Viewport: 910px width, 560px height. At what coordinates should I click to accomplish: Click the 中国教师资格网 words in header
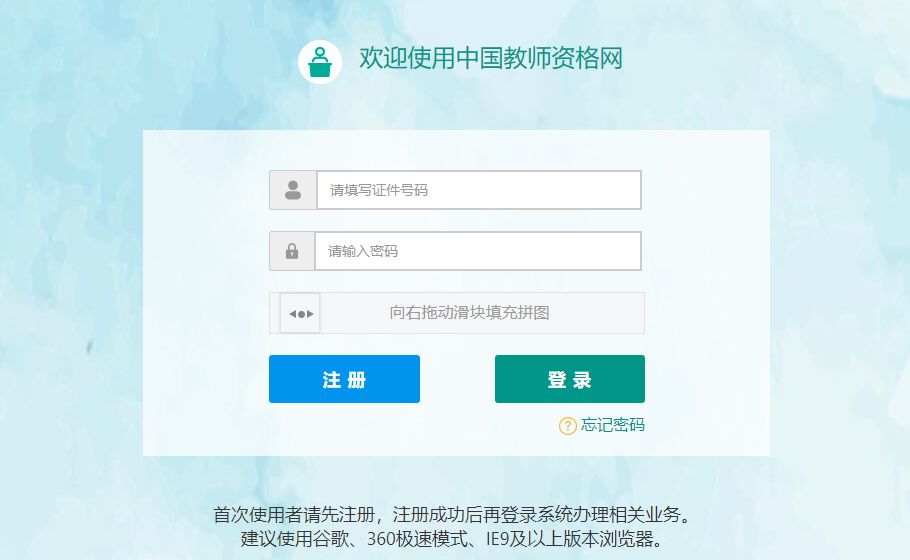pos(539,59)
